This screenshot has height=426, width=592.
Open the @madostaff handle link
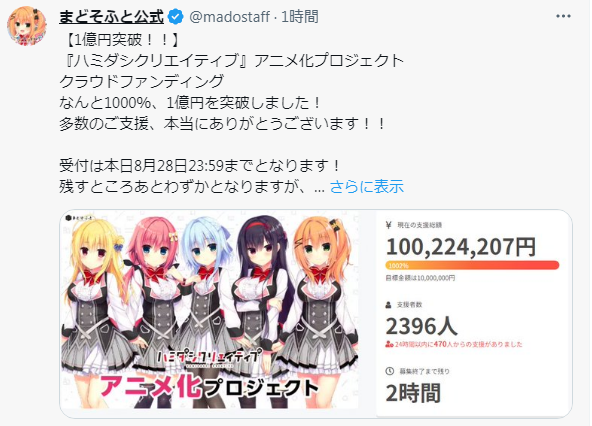pyautogui.click(x=229, y=17)
